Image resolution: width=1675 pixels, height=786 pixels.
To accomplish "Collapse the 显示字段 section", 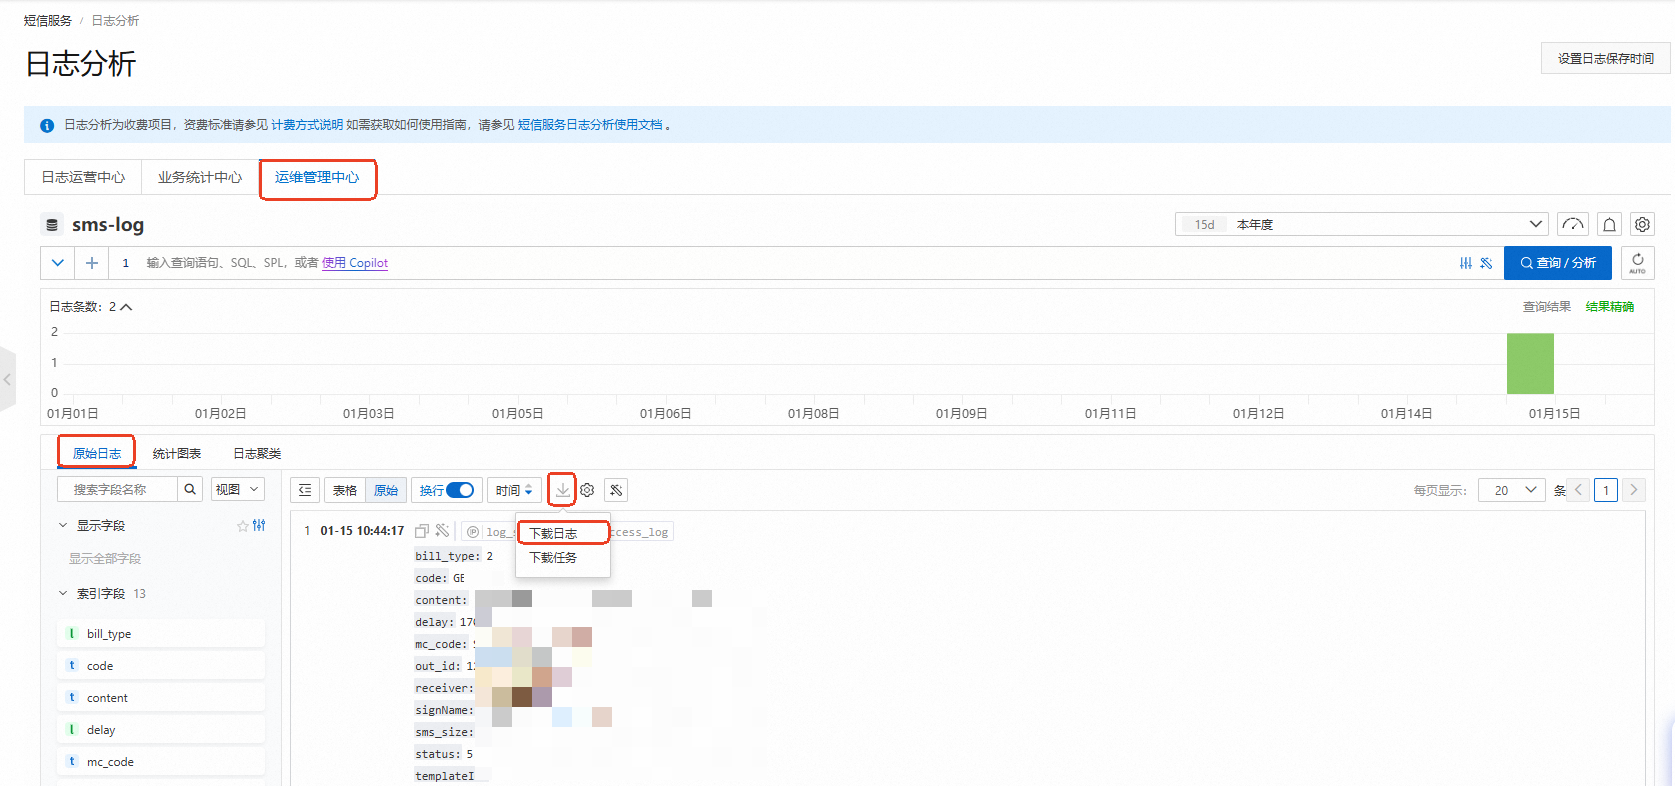I will click(x=63, y=525).
